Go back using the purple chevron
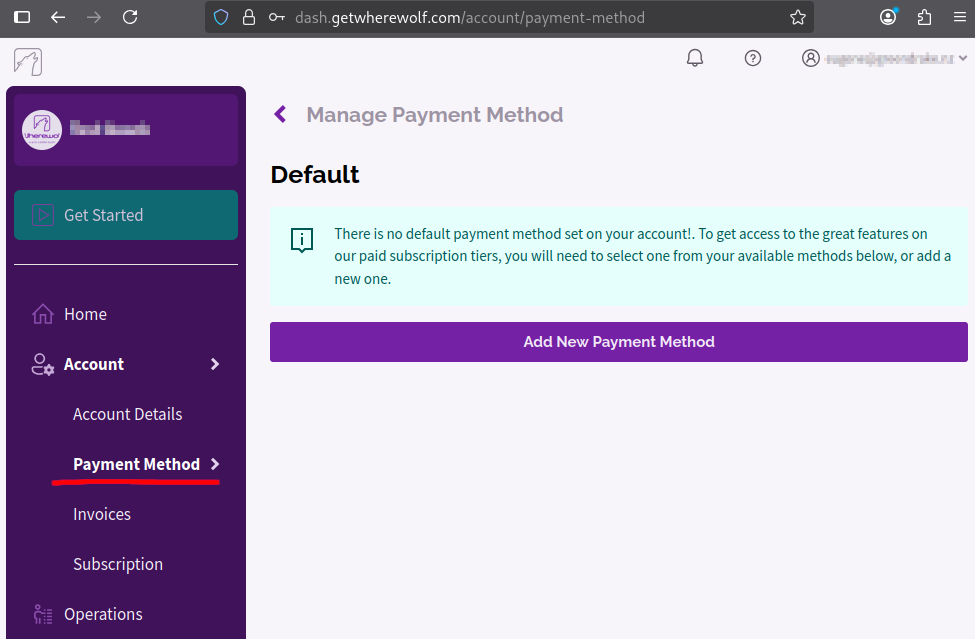This screenshot has width=975, height=639. tap(280, 114)
